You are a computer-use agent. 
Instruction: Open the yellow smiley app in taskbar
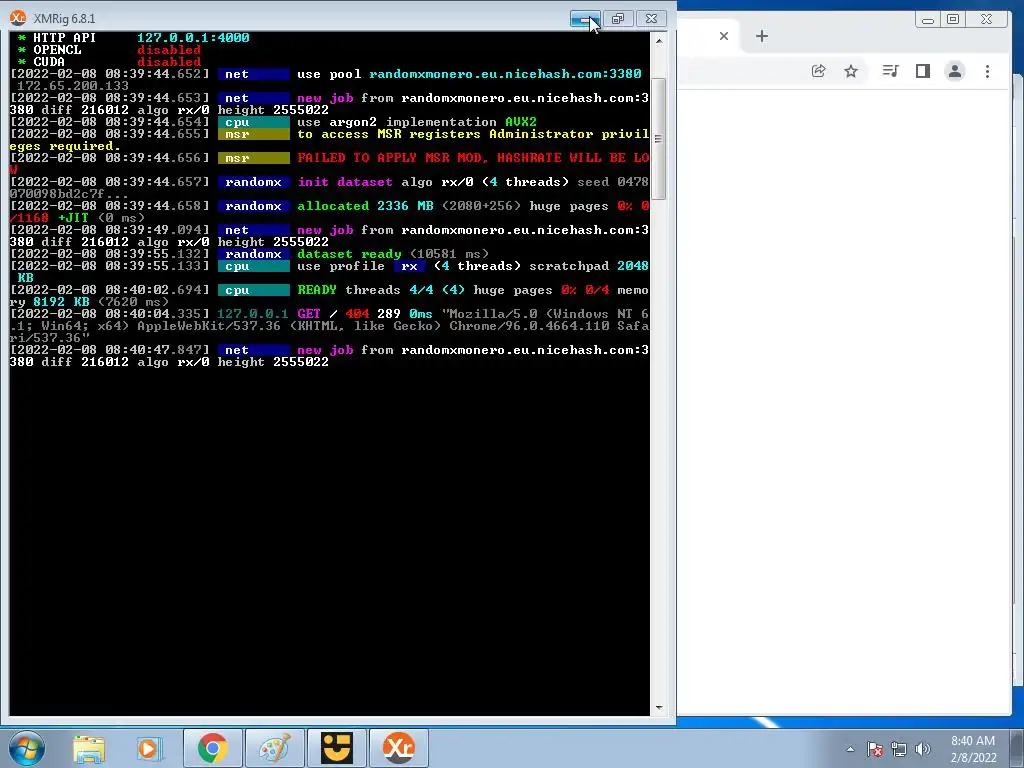(336, 748)
